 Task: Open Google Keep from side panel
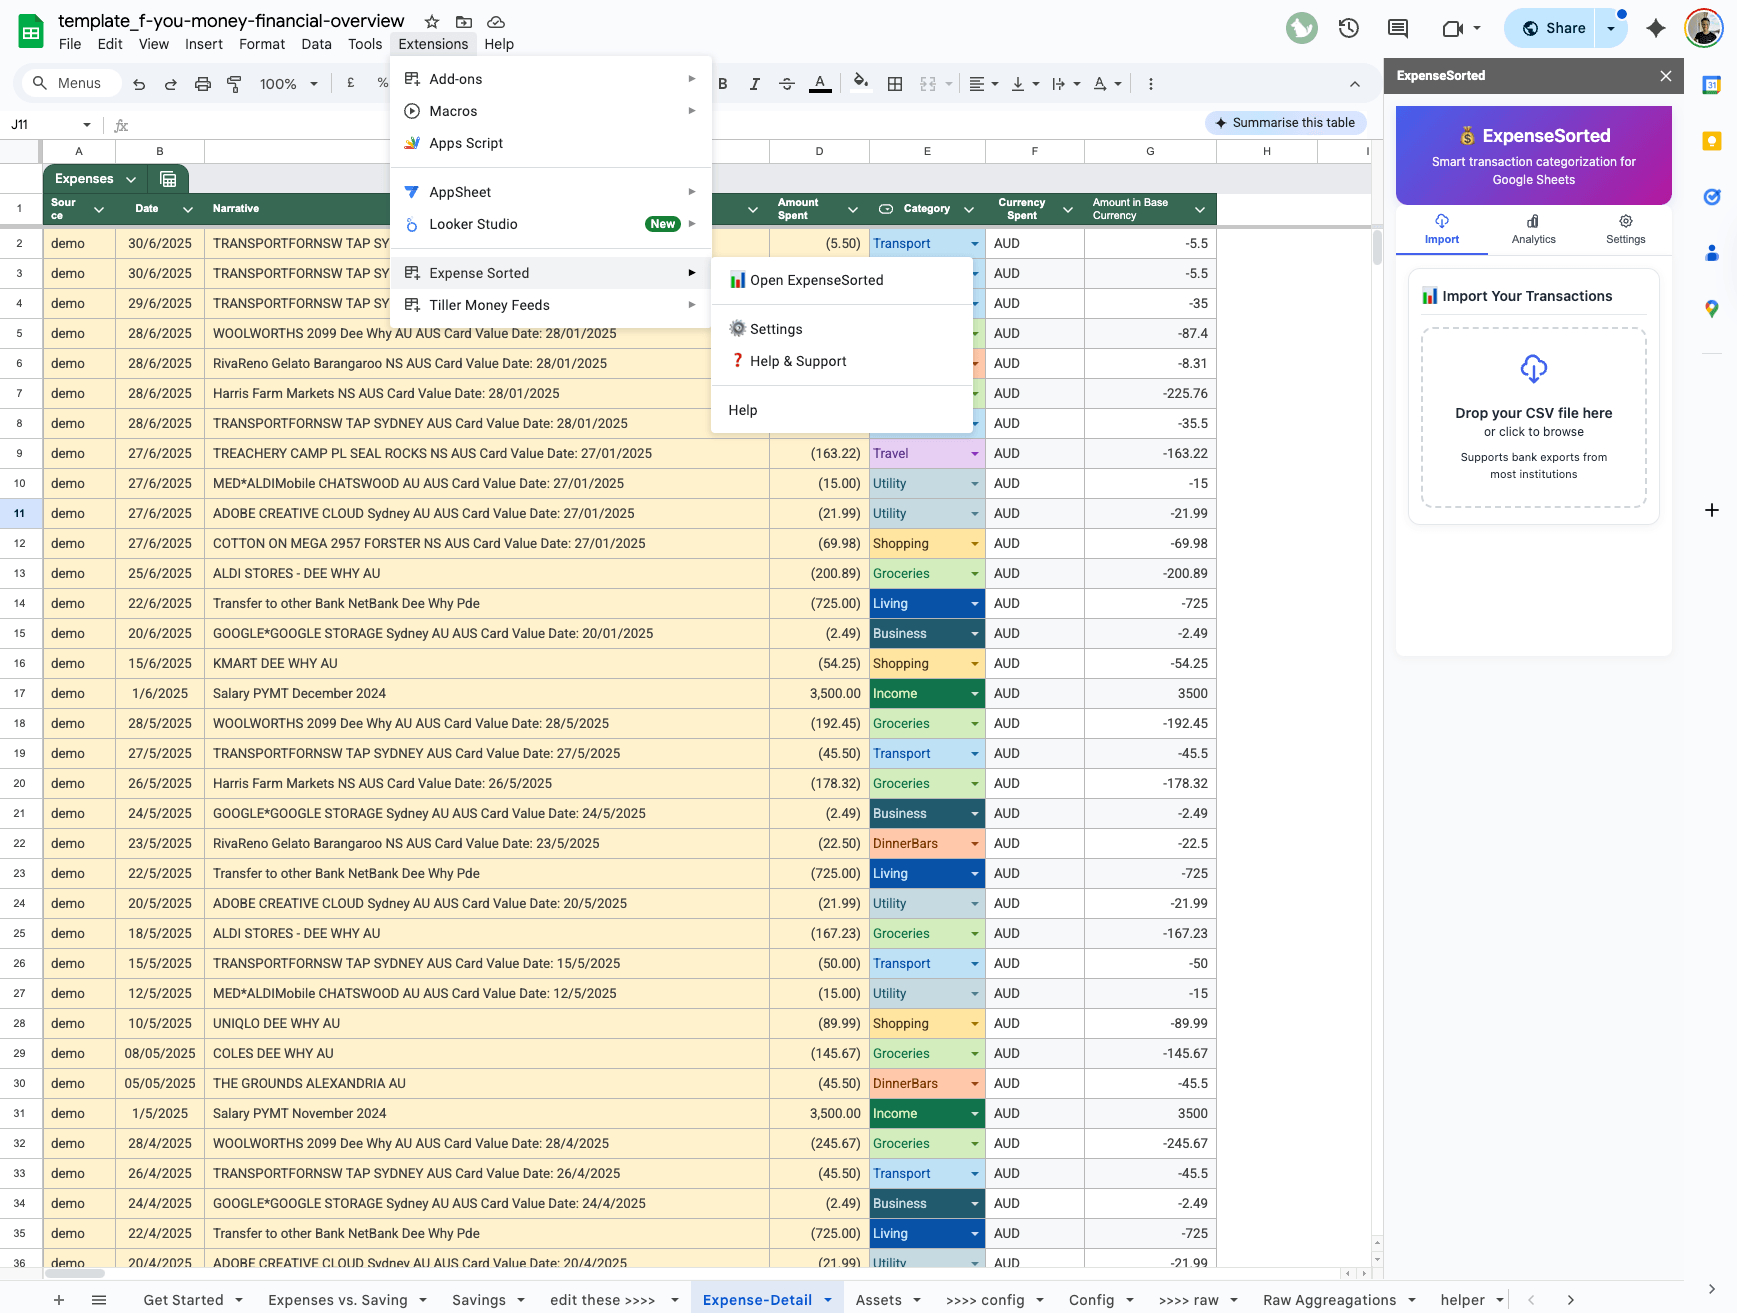[1711, 141]
